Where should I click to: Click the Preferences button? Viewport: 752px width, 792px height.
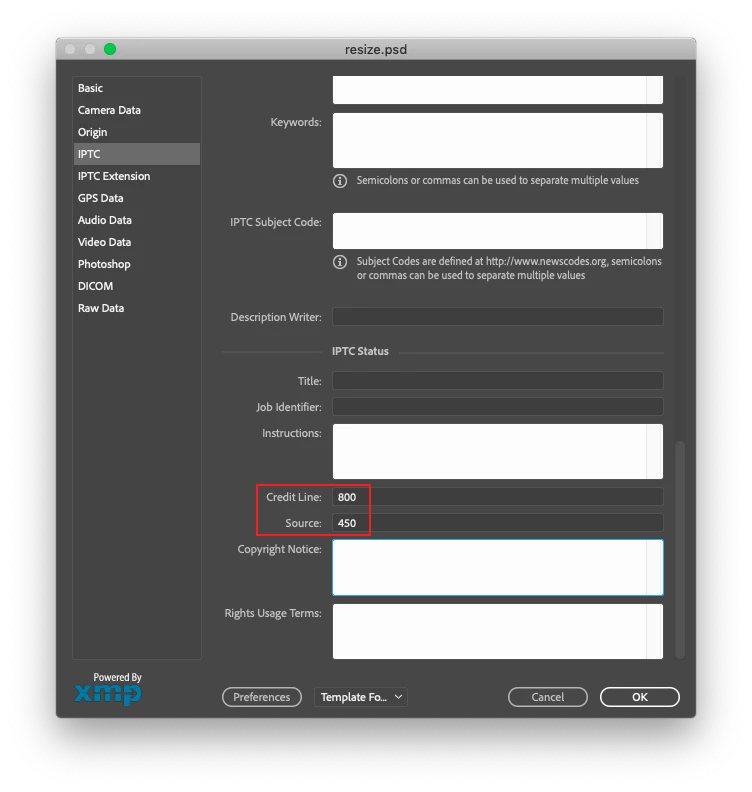(x=262, y=697)
